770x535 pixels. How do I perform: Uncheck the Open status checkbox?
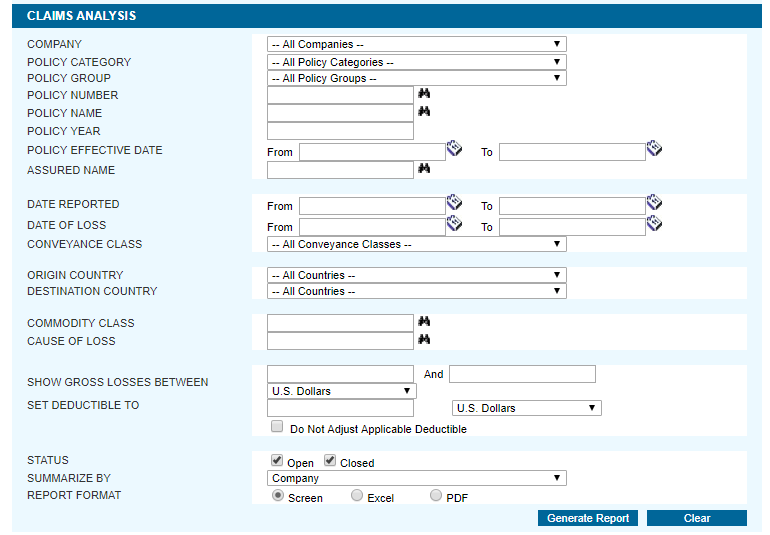(278, 461)
